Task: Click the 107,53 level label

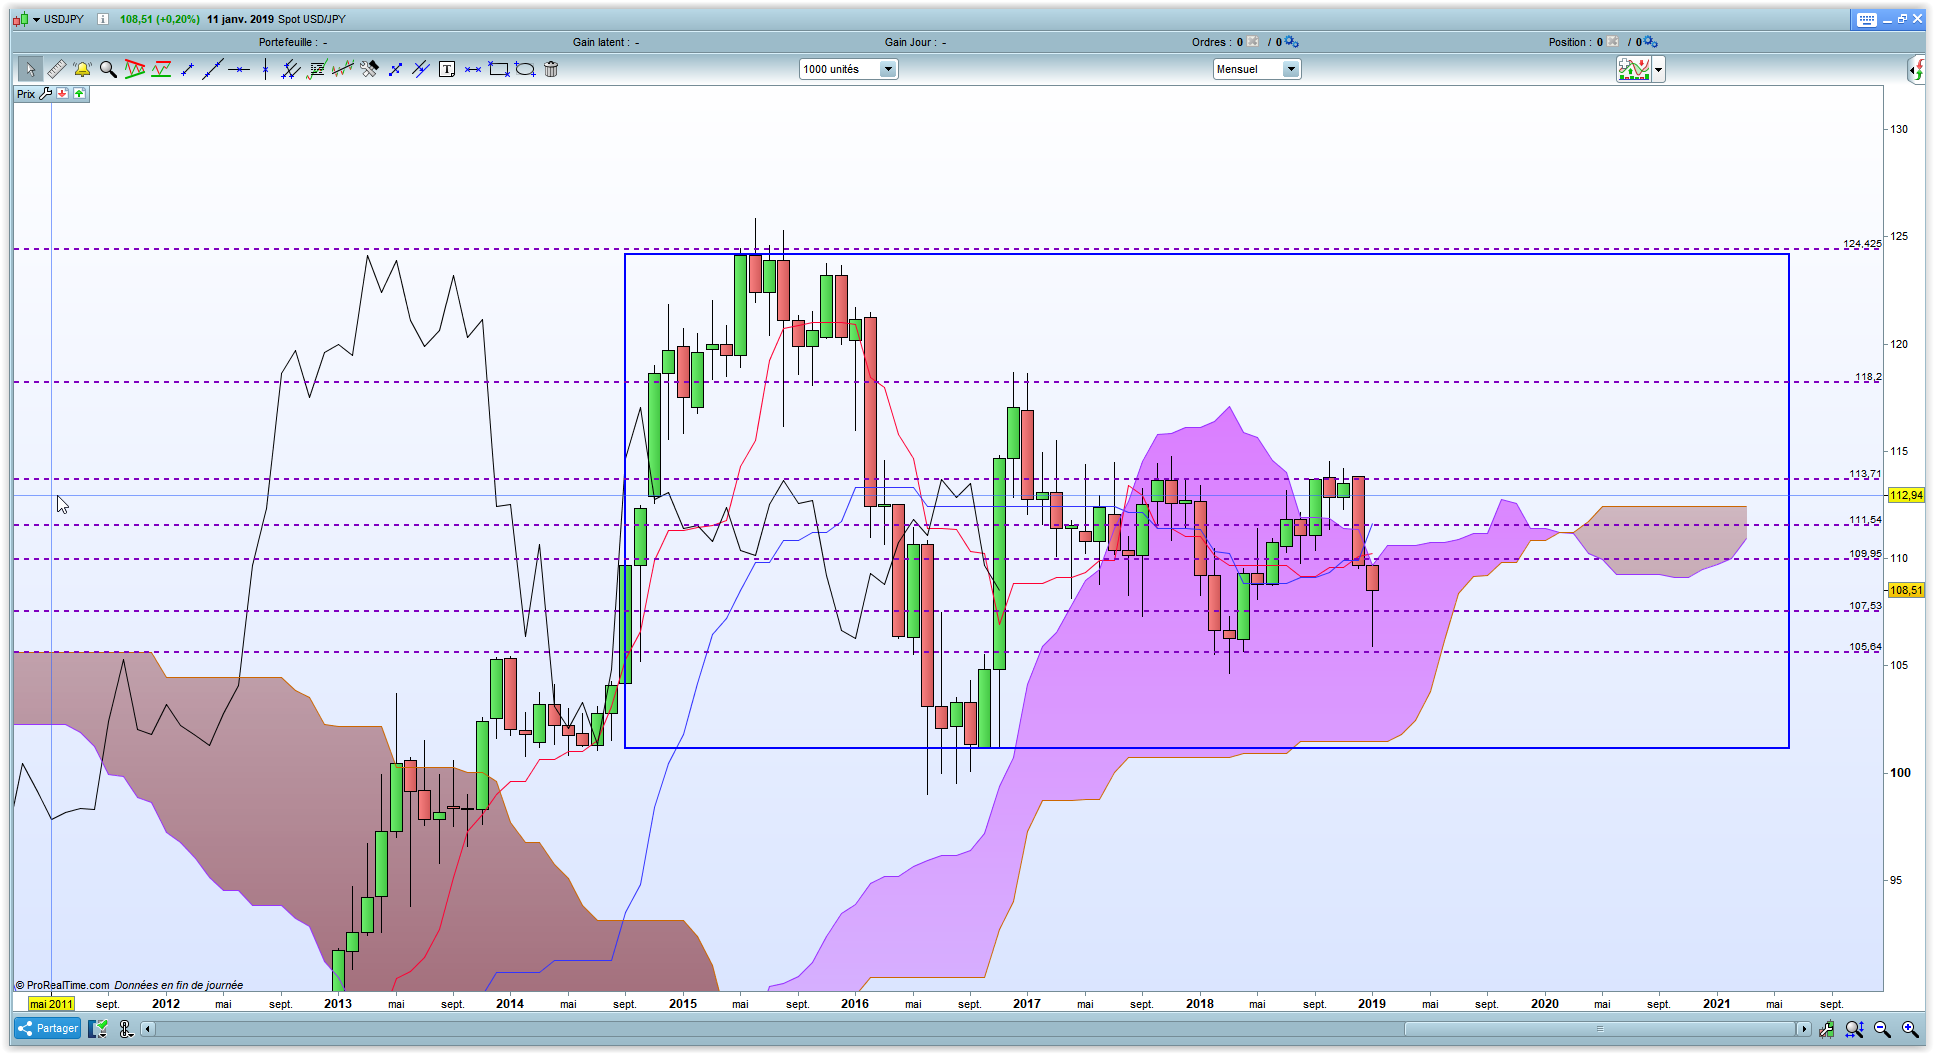Action: coord(1865,606)
